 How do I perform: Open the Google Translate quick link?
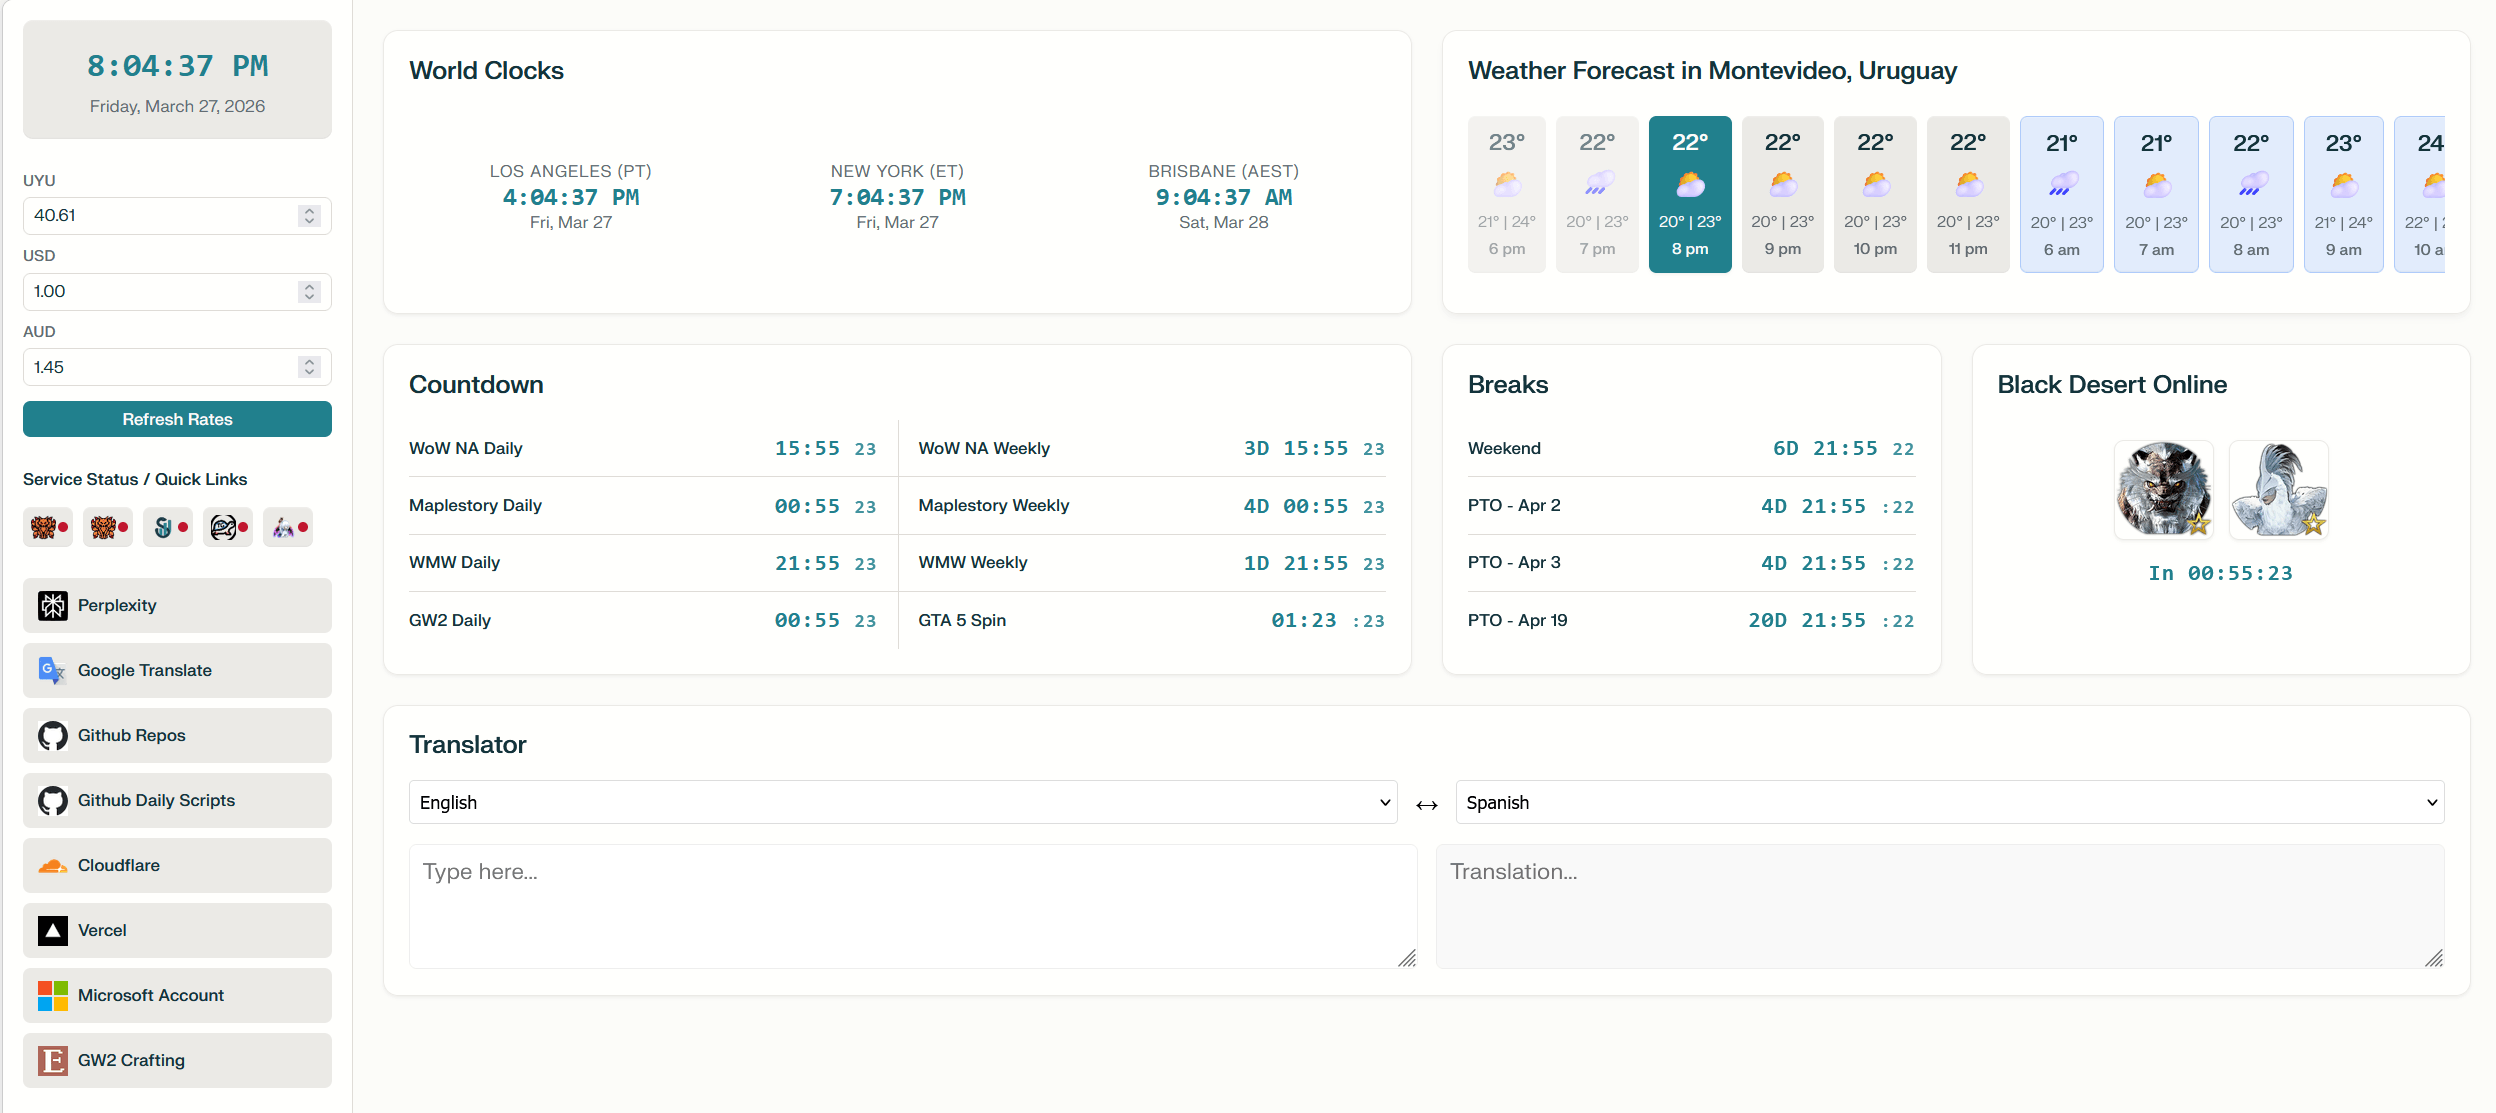tap(177, 670)
